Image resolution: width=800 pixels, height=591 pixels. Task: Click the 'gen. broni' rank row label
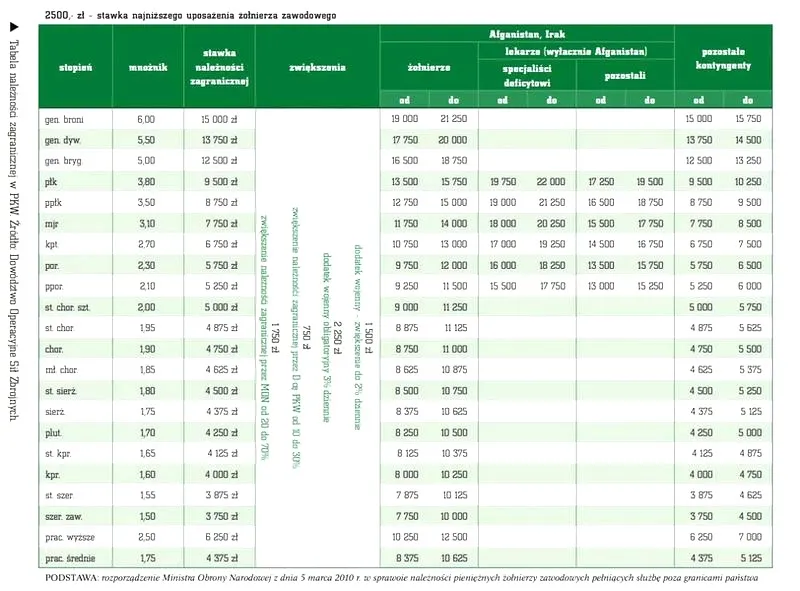coord(64,119)
